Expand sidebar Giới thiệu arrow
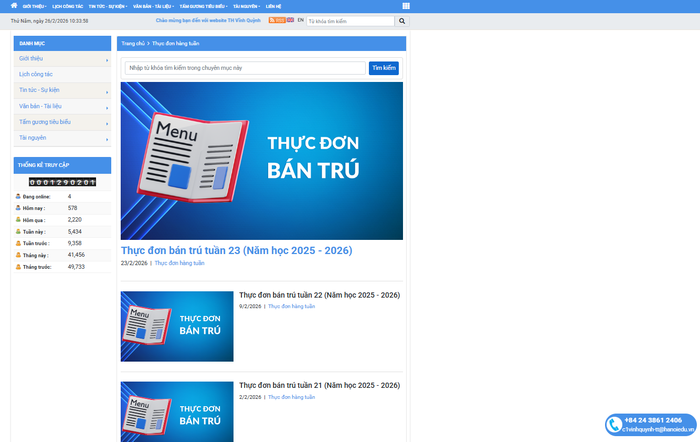Screen dimensions: 700x442 pos(107,60)
